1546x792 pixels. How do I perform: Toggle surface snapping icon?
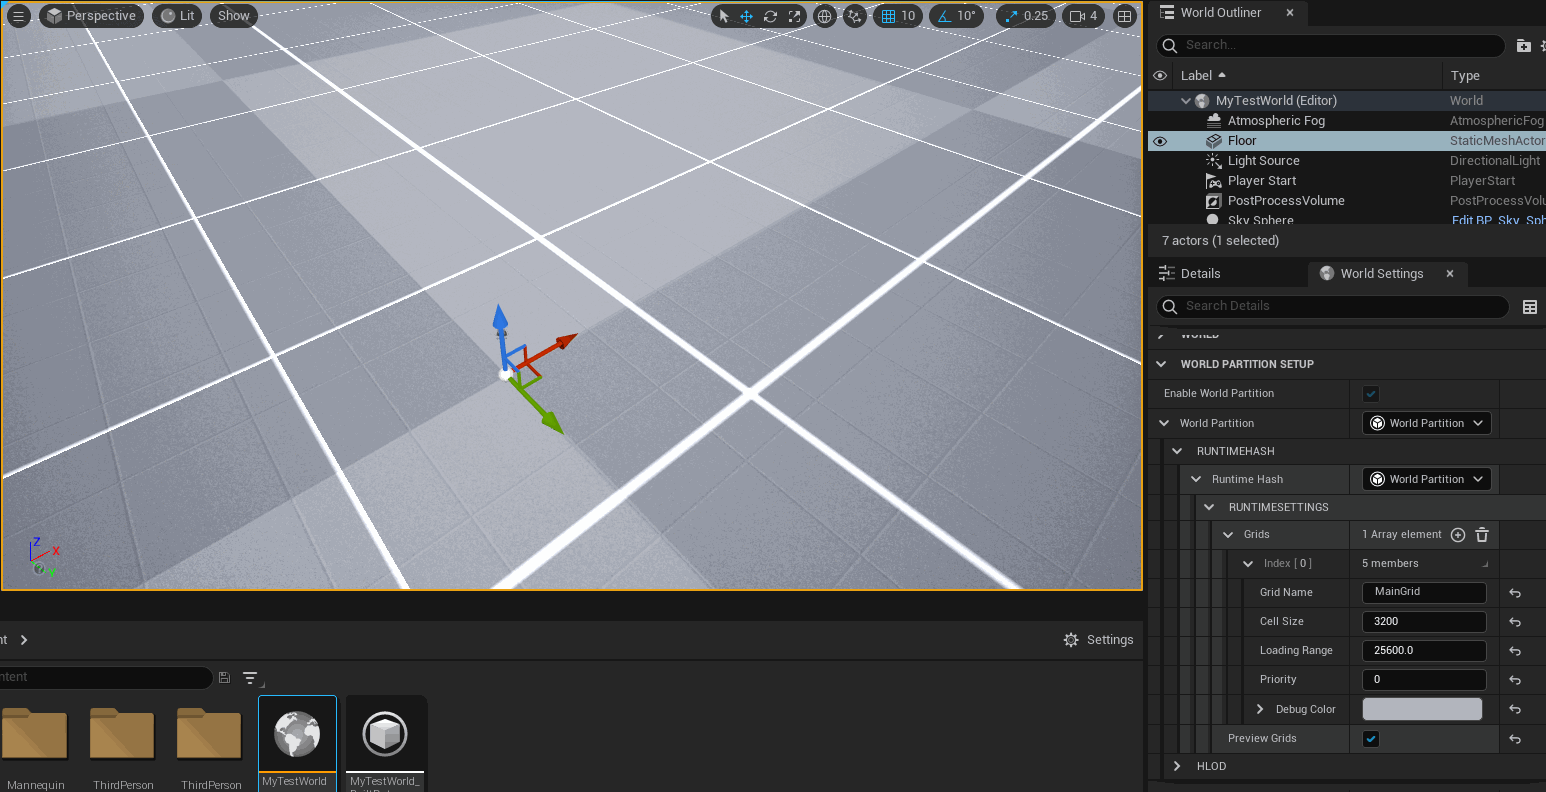pyautogui.click(x=855, y=16)
